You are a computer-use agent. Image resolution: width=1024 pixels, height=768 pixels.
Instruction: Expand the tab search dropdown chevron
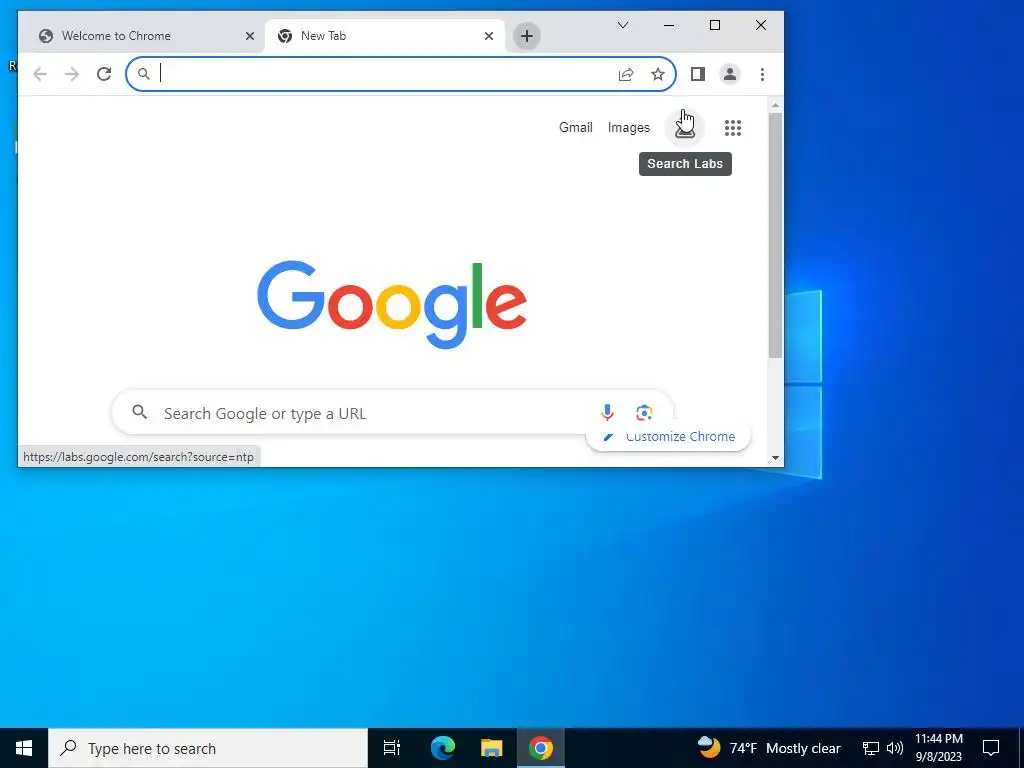click(623, 25)
